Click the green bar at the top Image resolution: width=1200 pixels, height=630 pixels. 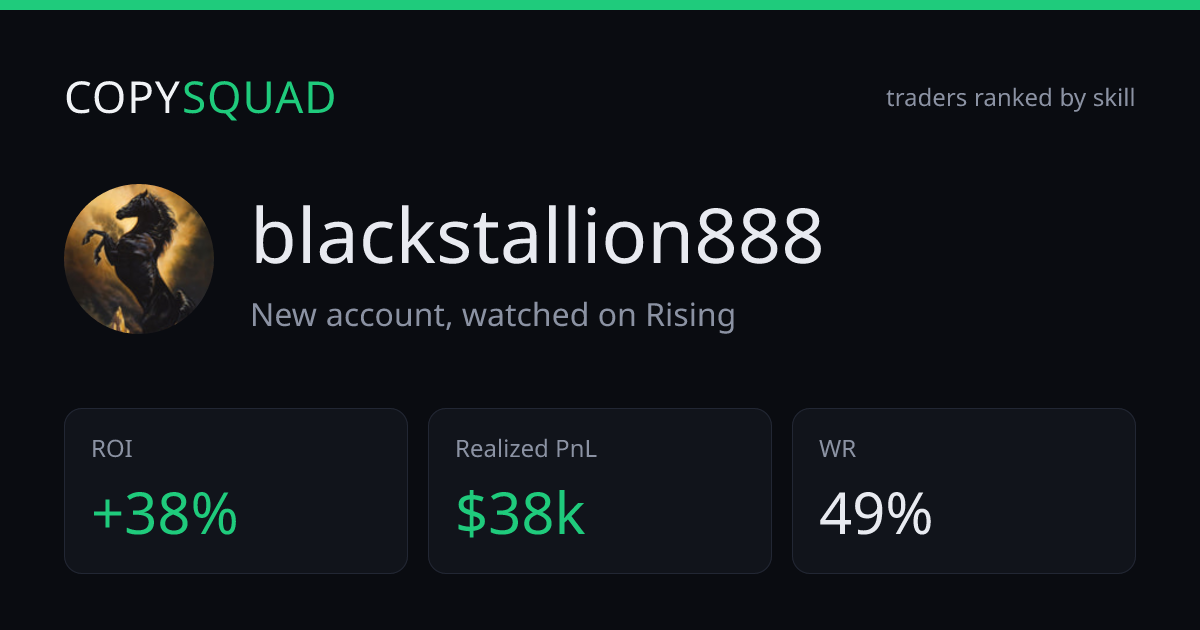(x=600, y=5)
